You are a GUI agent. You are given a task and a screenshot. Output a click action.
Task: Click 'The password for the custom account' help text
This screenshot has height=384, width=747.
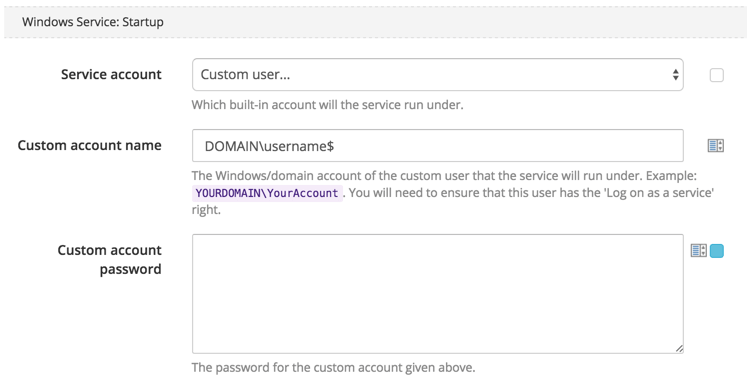(x=333, y=368)
